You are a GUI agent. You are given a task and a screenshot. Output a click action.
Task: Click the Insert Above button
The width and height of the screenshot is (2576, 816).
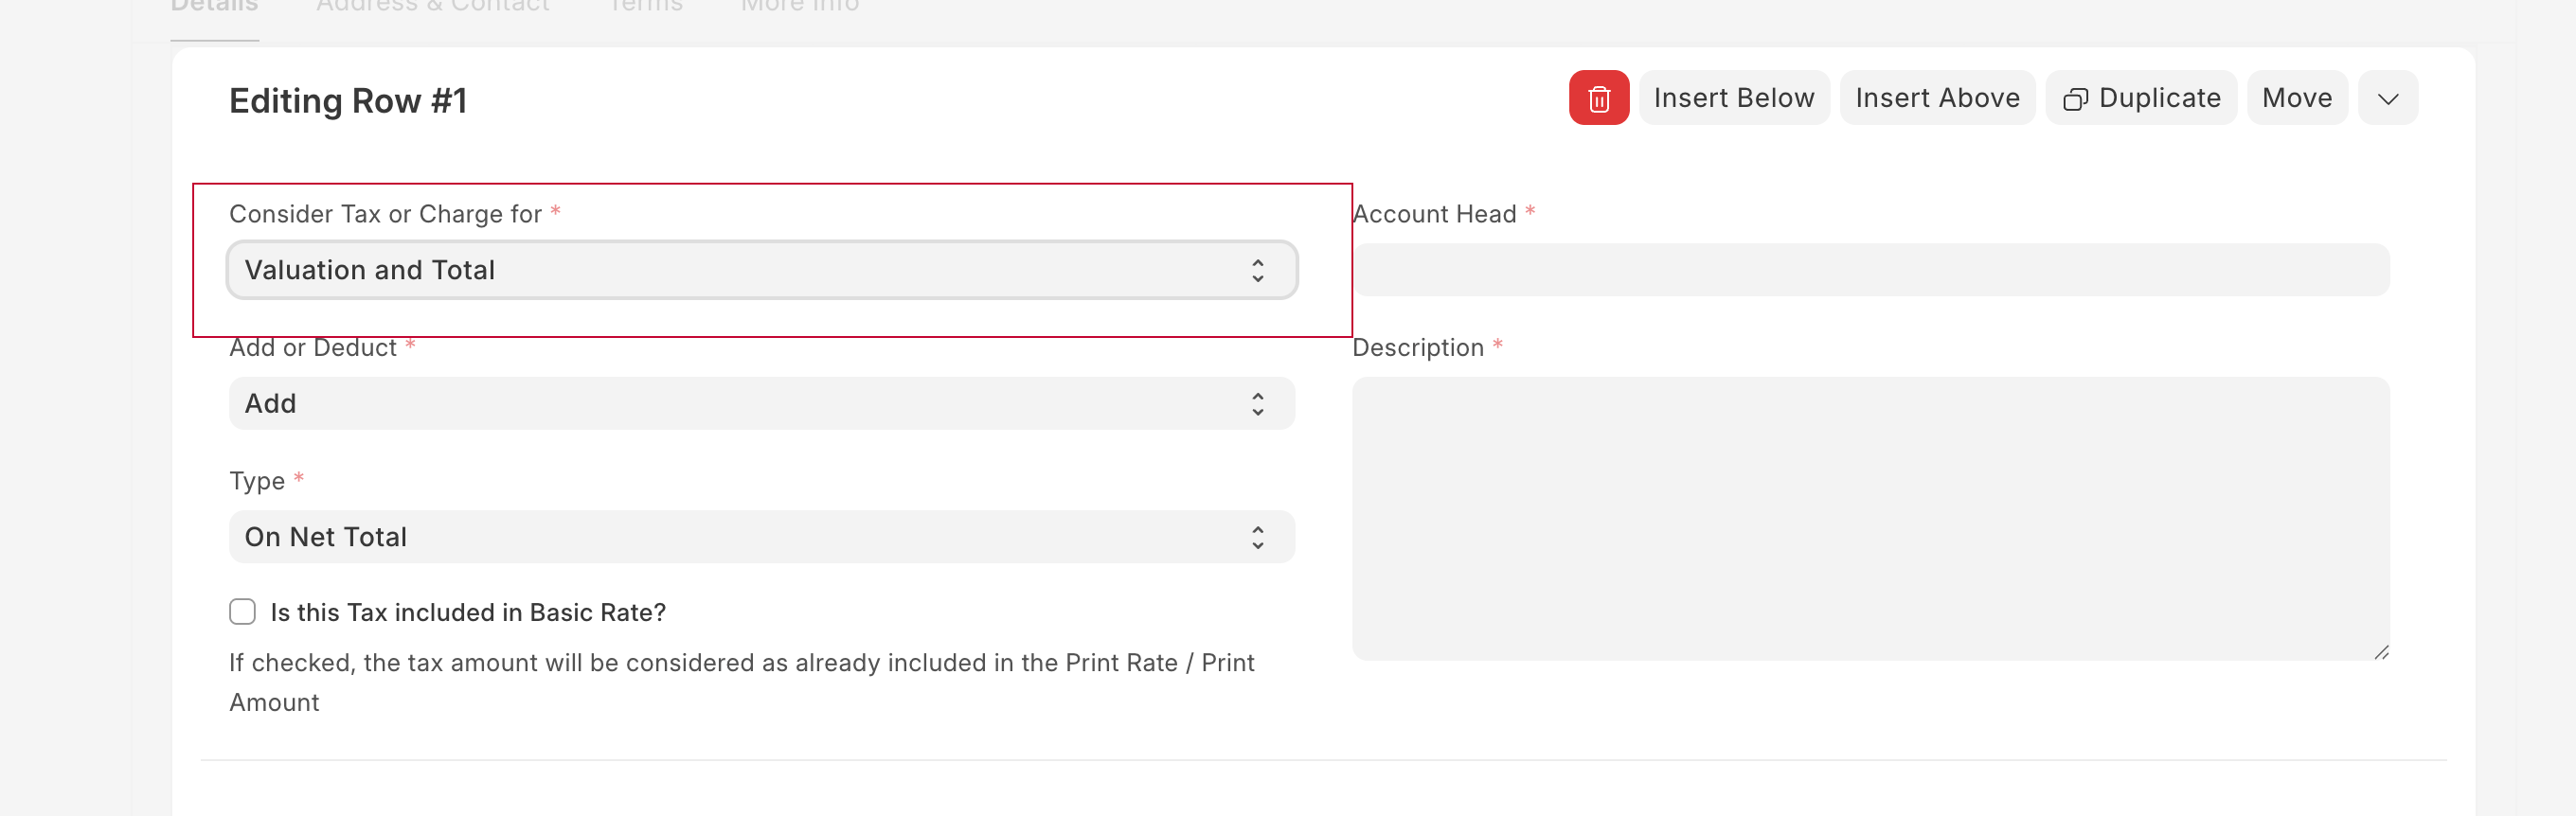point(1936,98)
